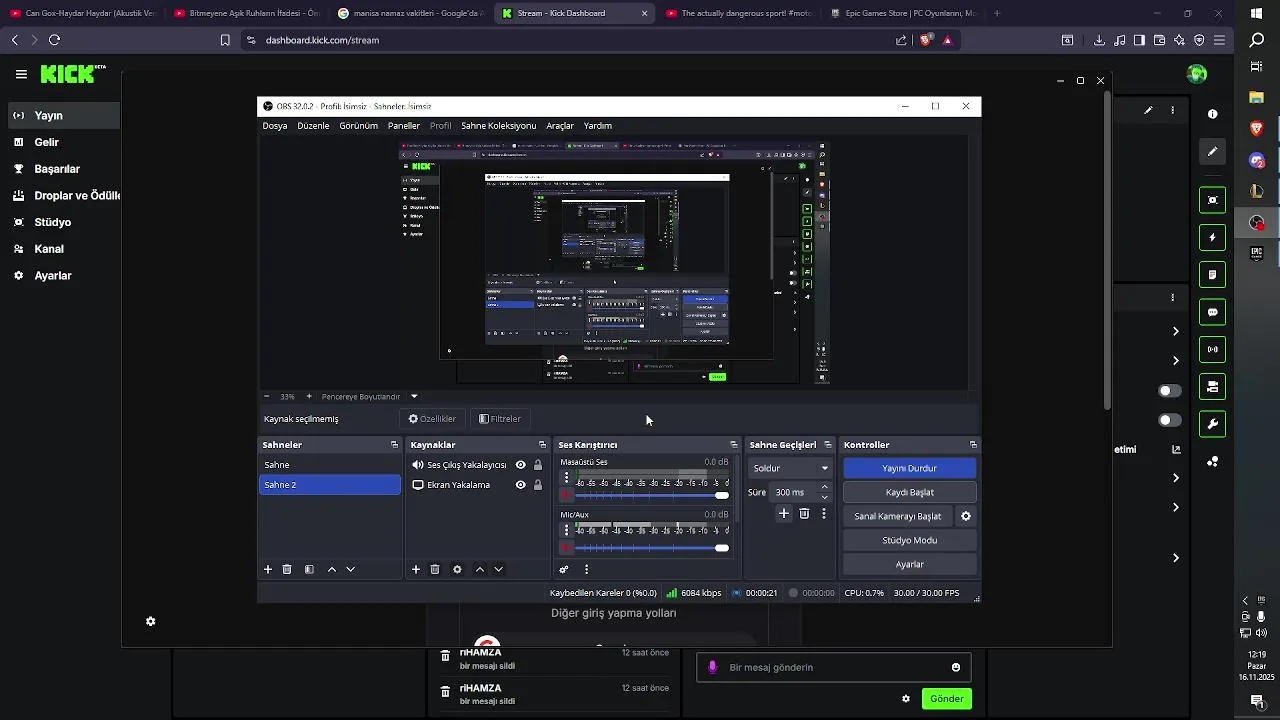This screenshot has height=720, width=1280.
Task: Open scene filters icon in Sahneler footer
Action: 309,569
